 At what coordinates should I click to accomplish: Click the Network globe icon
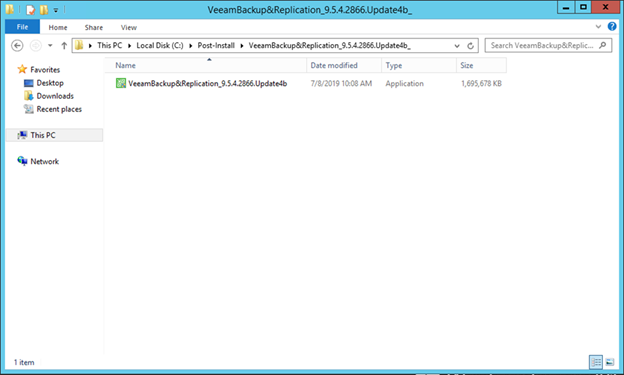pos(22,161)
